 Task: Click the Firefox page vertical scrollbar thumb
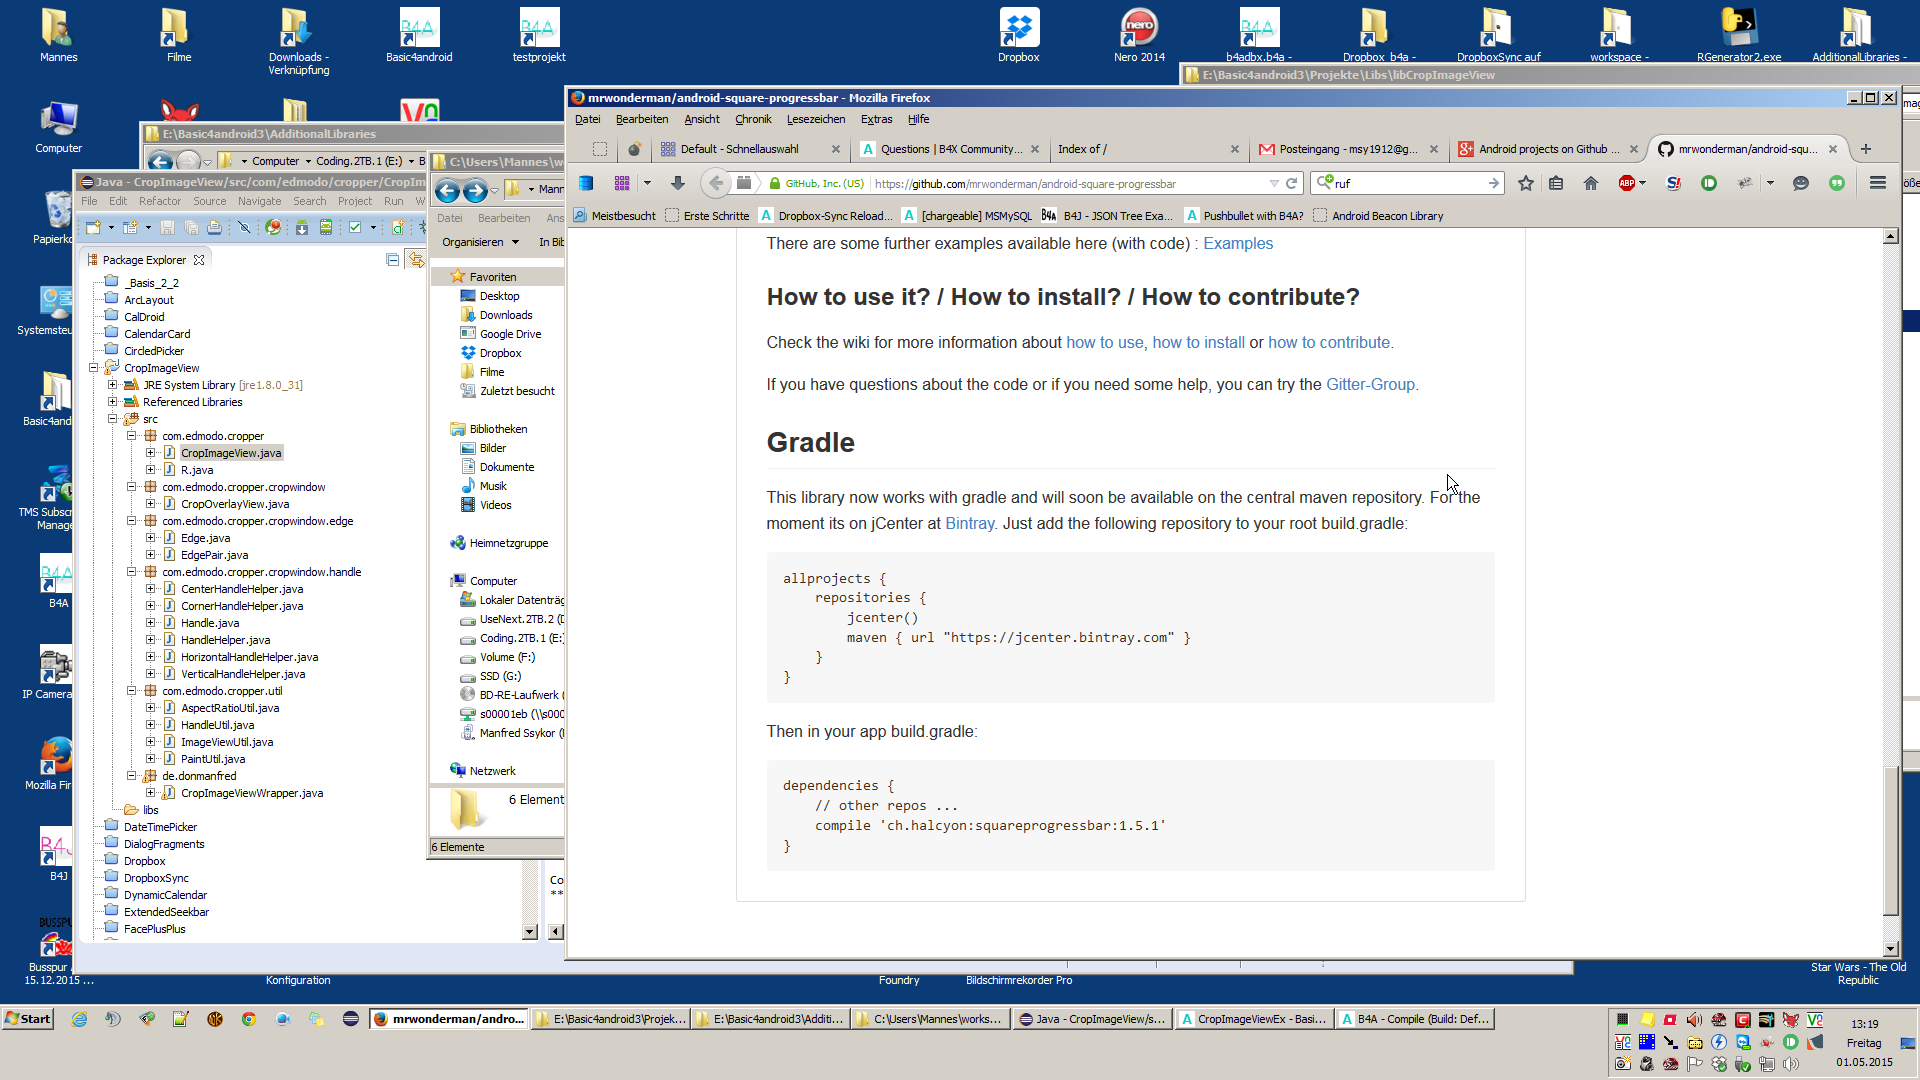[x=1890, y=840]
